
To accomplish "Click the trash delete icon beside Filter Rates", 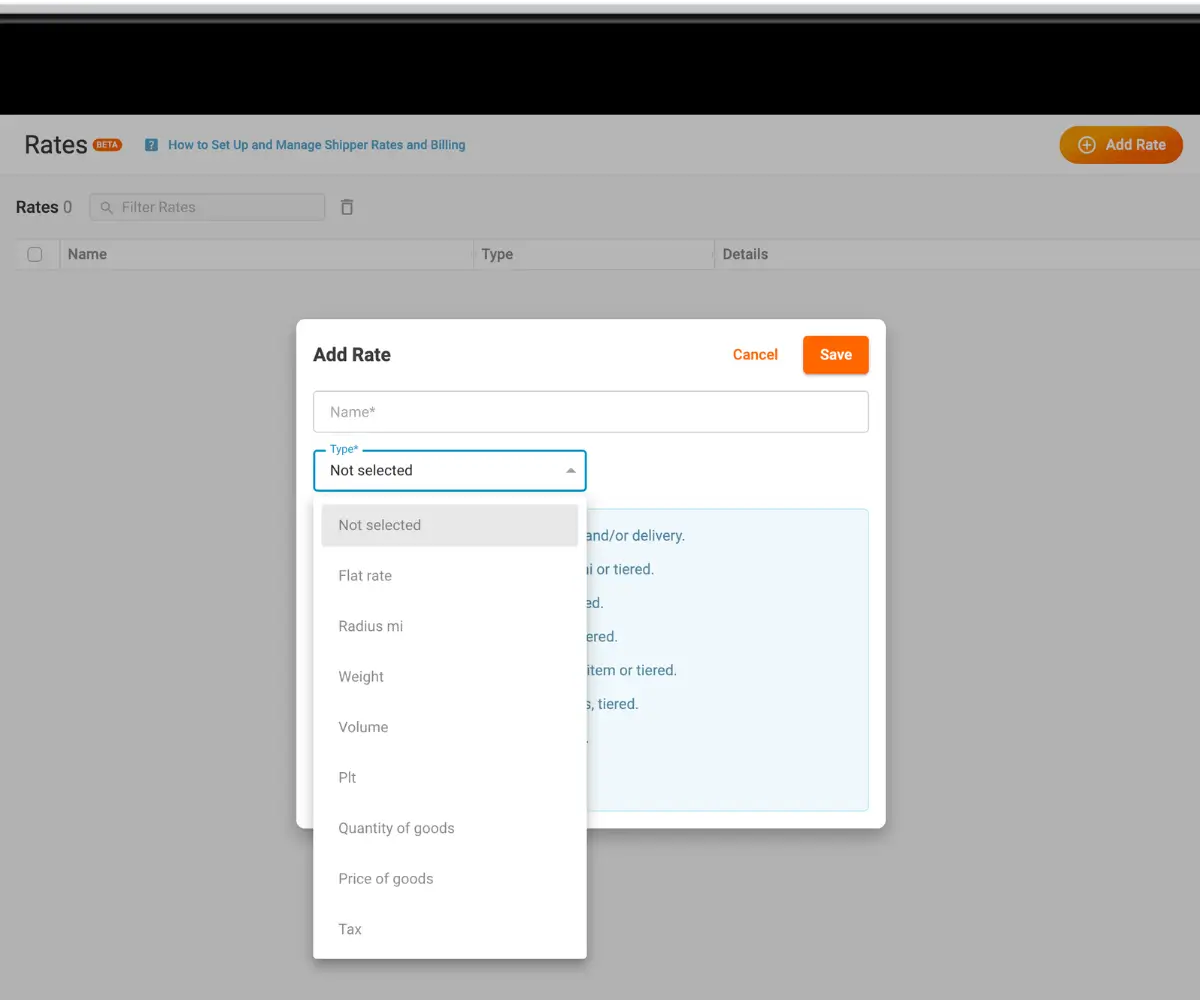I will point(347,207).
